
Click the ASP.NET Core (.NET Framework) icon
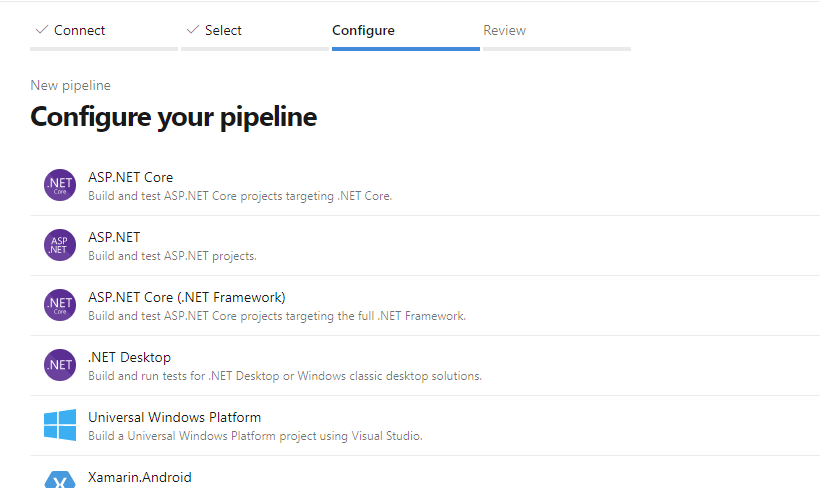point(60,305)
